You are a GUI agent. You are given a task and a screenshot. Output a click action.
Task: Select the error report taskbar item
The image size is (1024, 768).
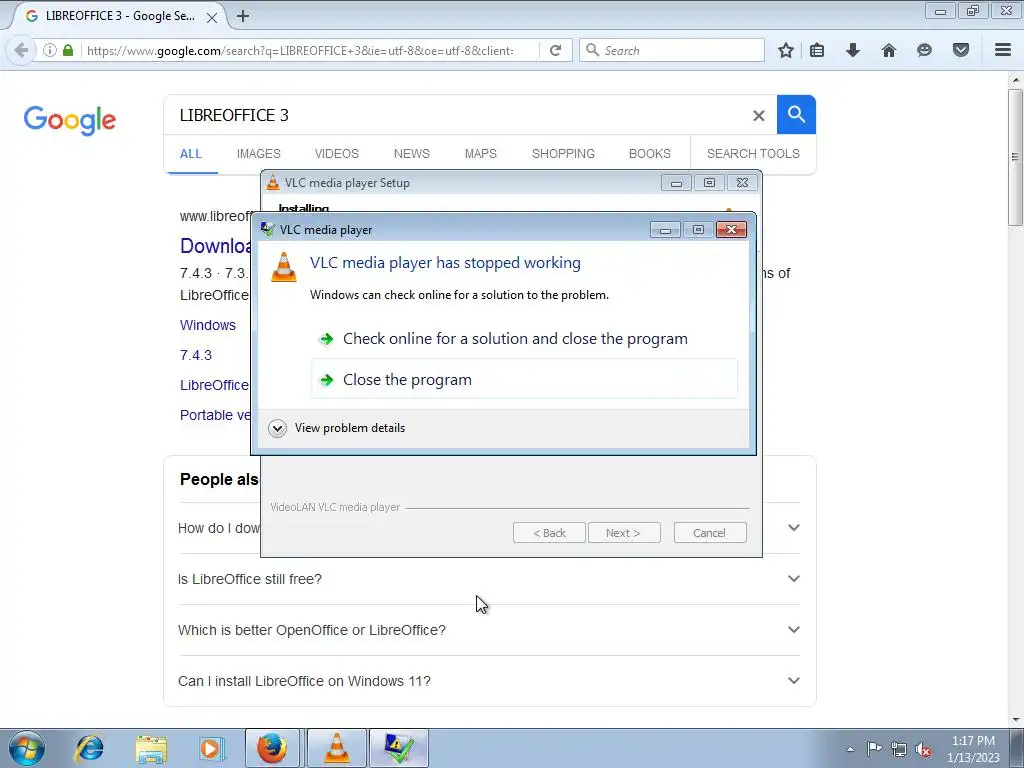[x=399, y=748]
